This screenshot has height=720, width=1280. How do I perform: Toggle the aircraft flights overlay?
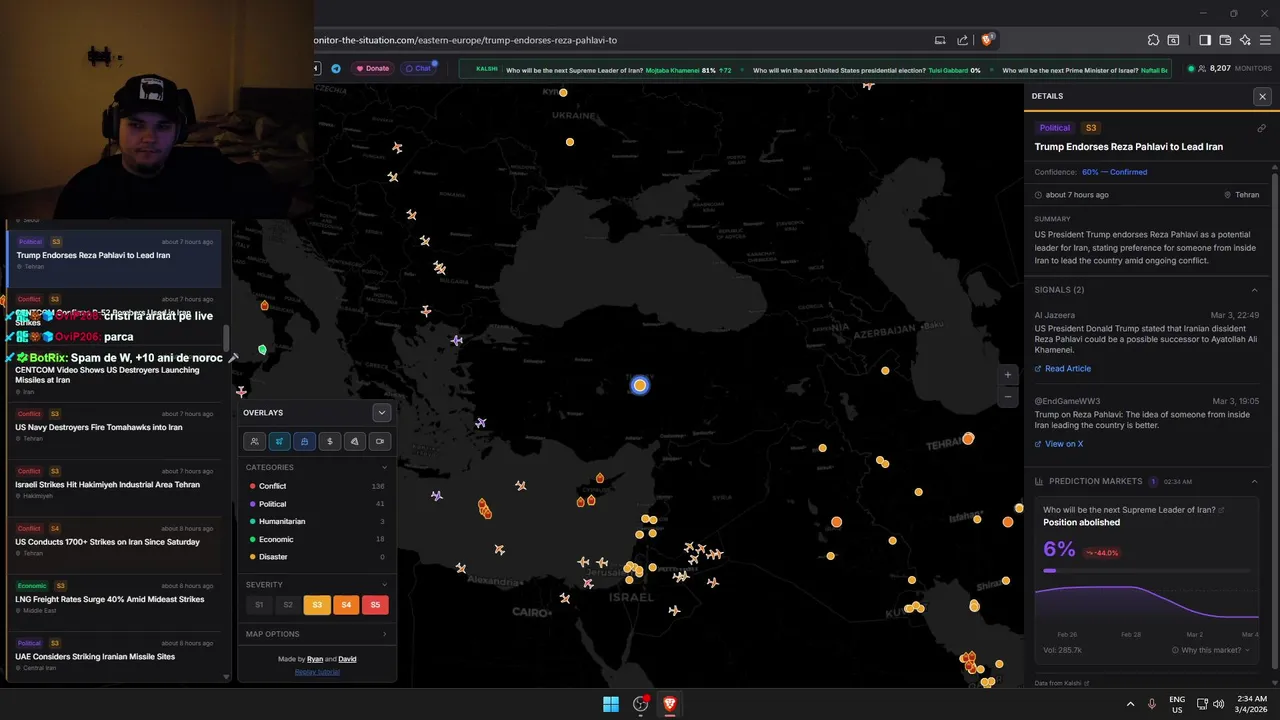point(279,441)
